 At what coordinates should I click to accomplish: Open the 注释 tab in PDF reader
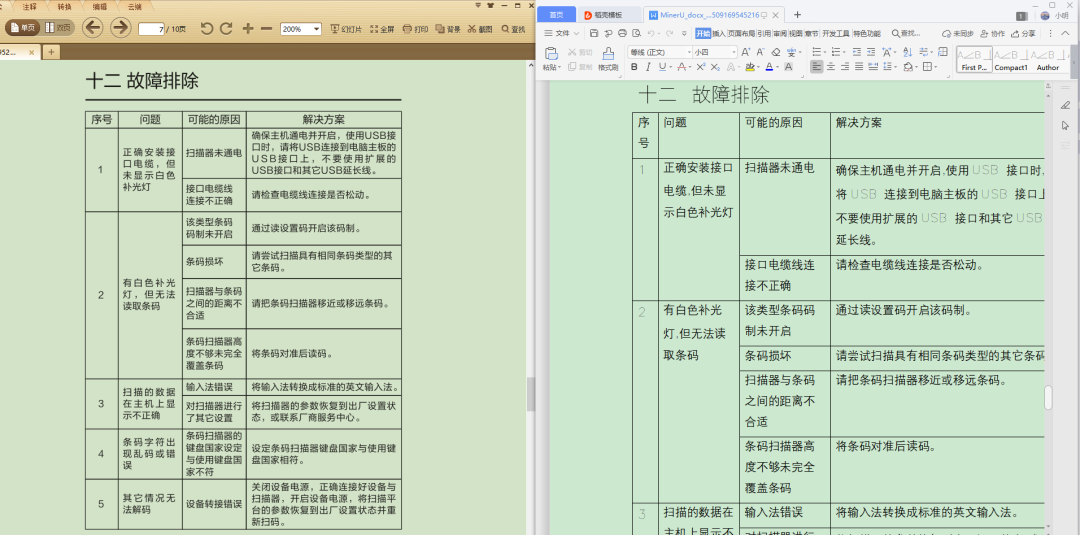pos(29,6)
